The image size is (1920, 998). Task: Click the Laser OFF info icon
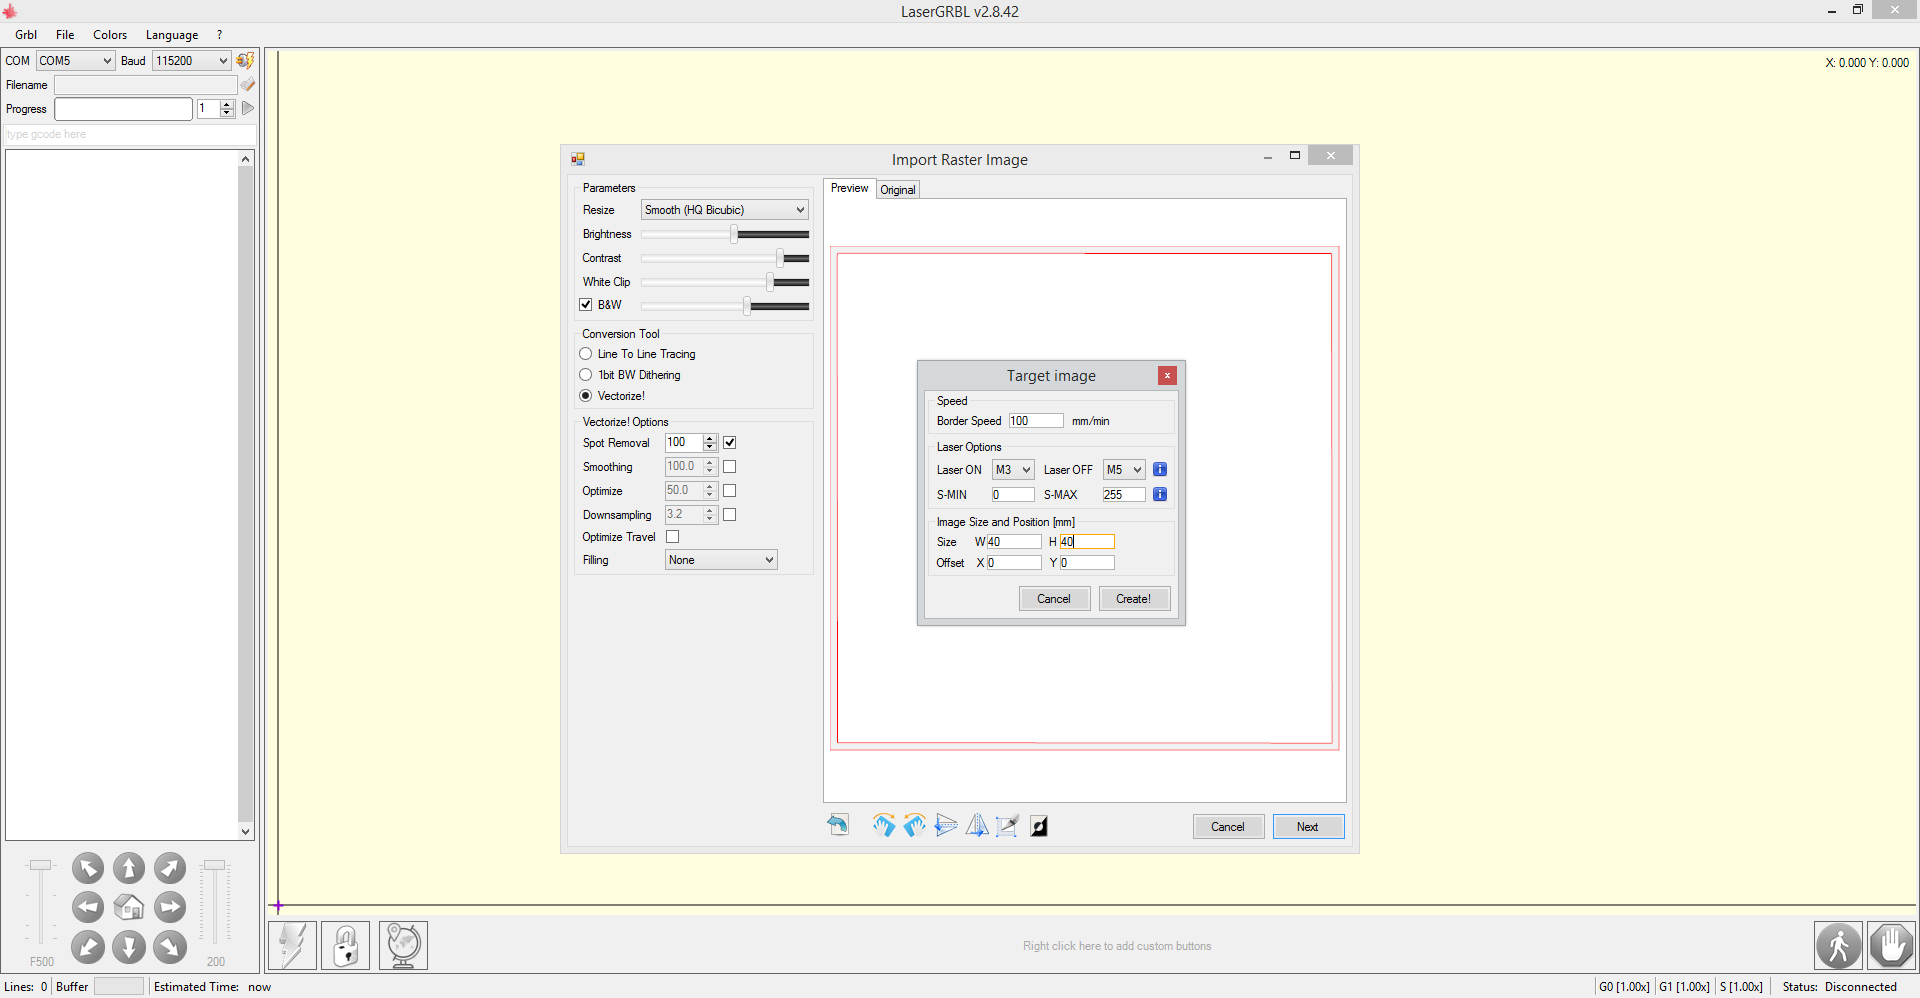click(1160, 469)
